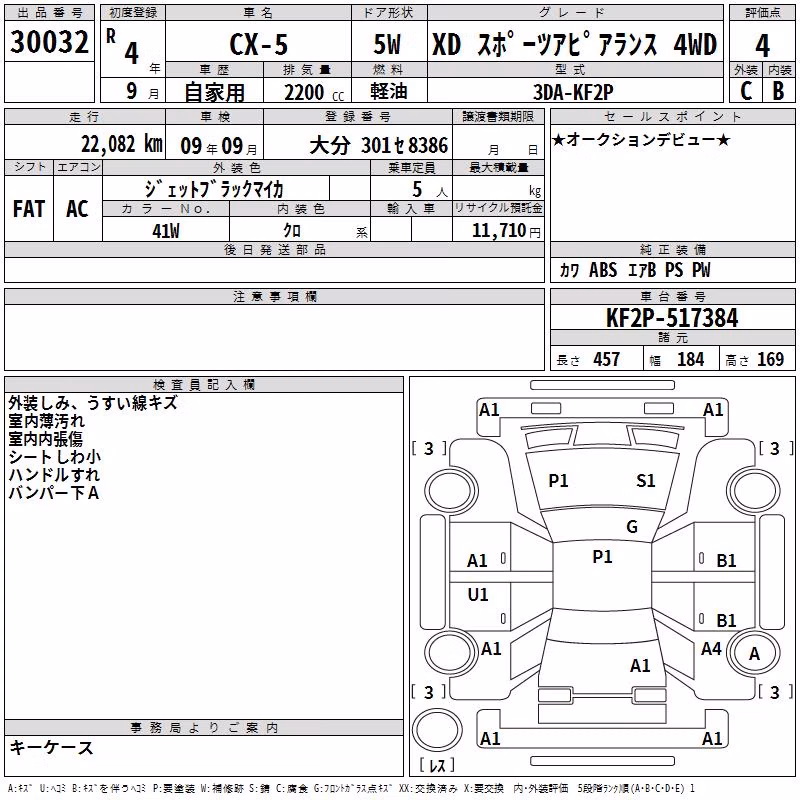Viewport: 800px width, 800px height.
Task: Select the note シートしわ小
Action: [x=55, y=457]
